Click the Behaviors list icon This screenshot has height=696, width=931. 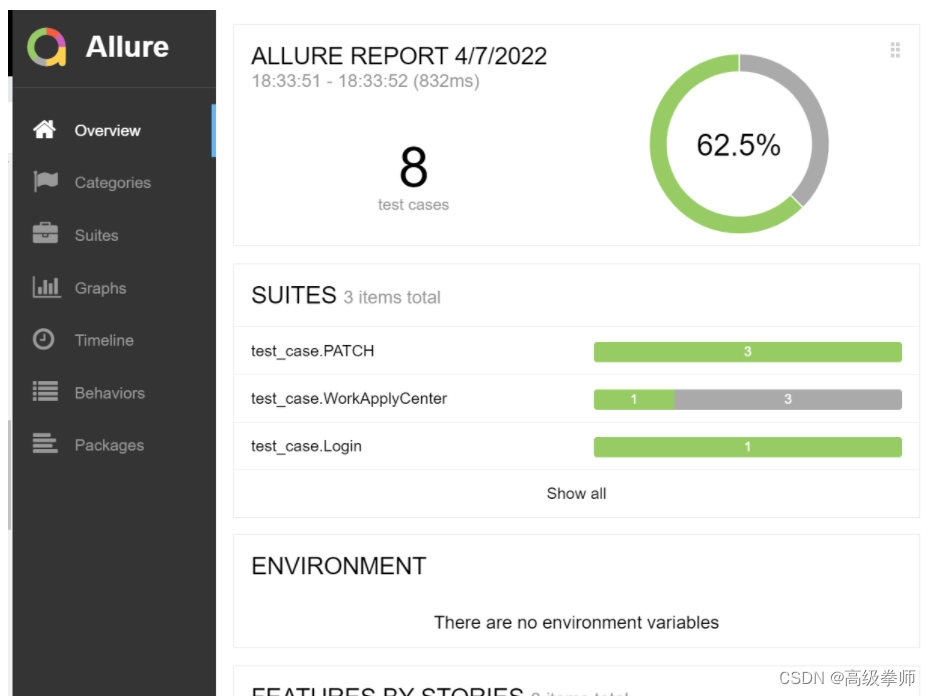pos(45,391)
